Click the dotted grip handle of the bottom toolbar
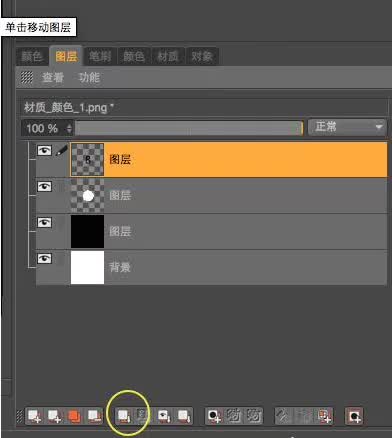392x438 pixels. pyautogui.click(x=20, y=416)
